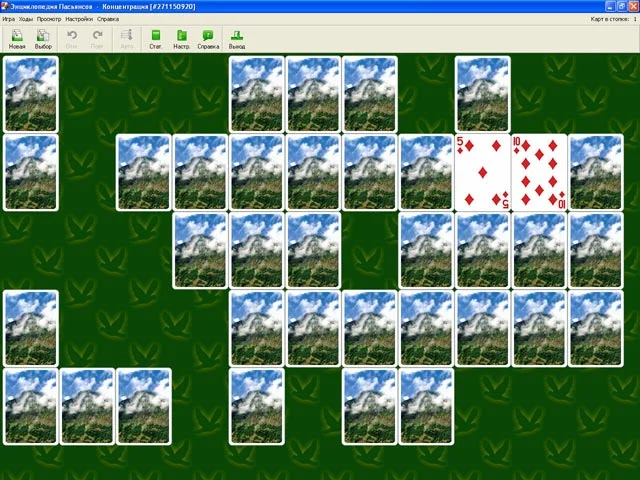Click the face-up 5 of diamonds card

click(x=482, y=172)
